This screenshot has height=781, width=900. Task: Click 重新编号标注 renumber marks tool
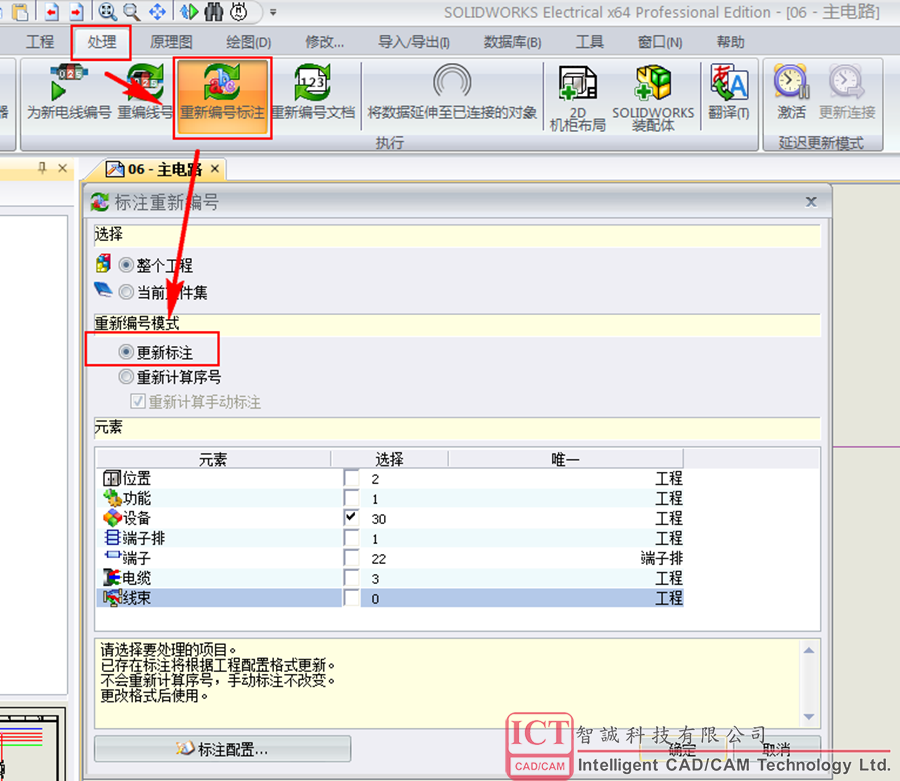click(222, 96)
